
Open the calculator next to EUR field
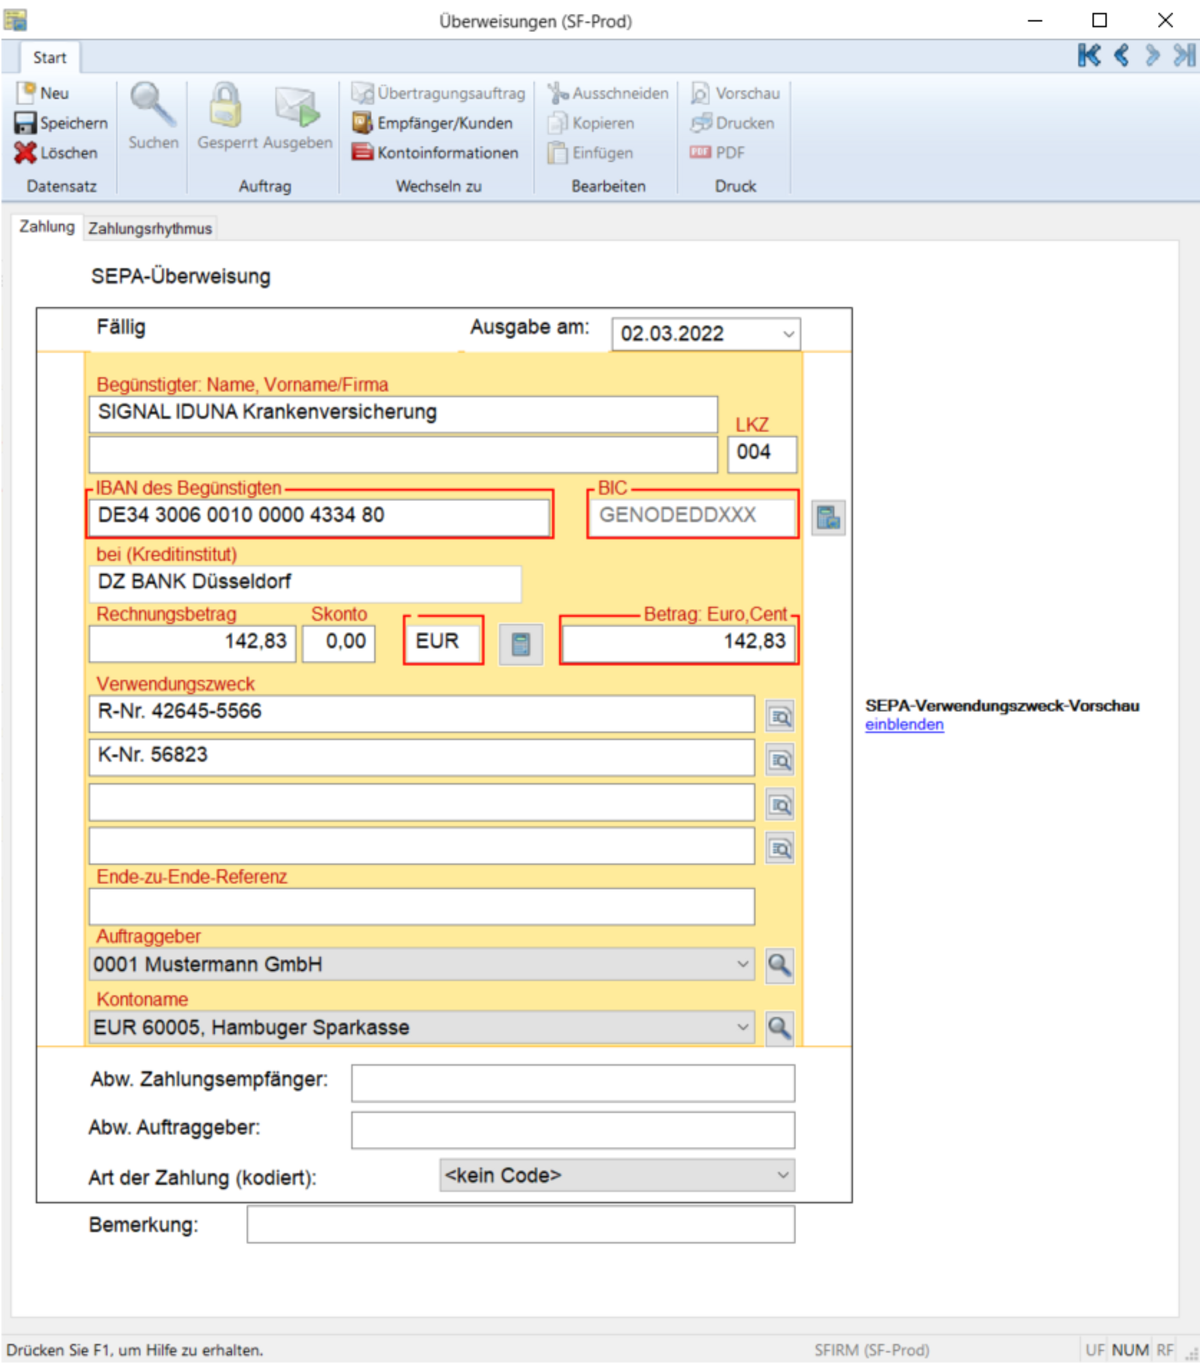click(x=520, y=644)
